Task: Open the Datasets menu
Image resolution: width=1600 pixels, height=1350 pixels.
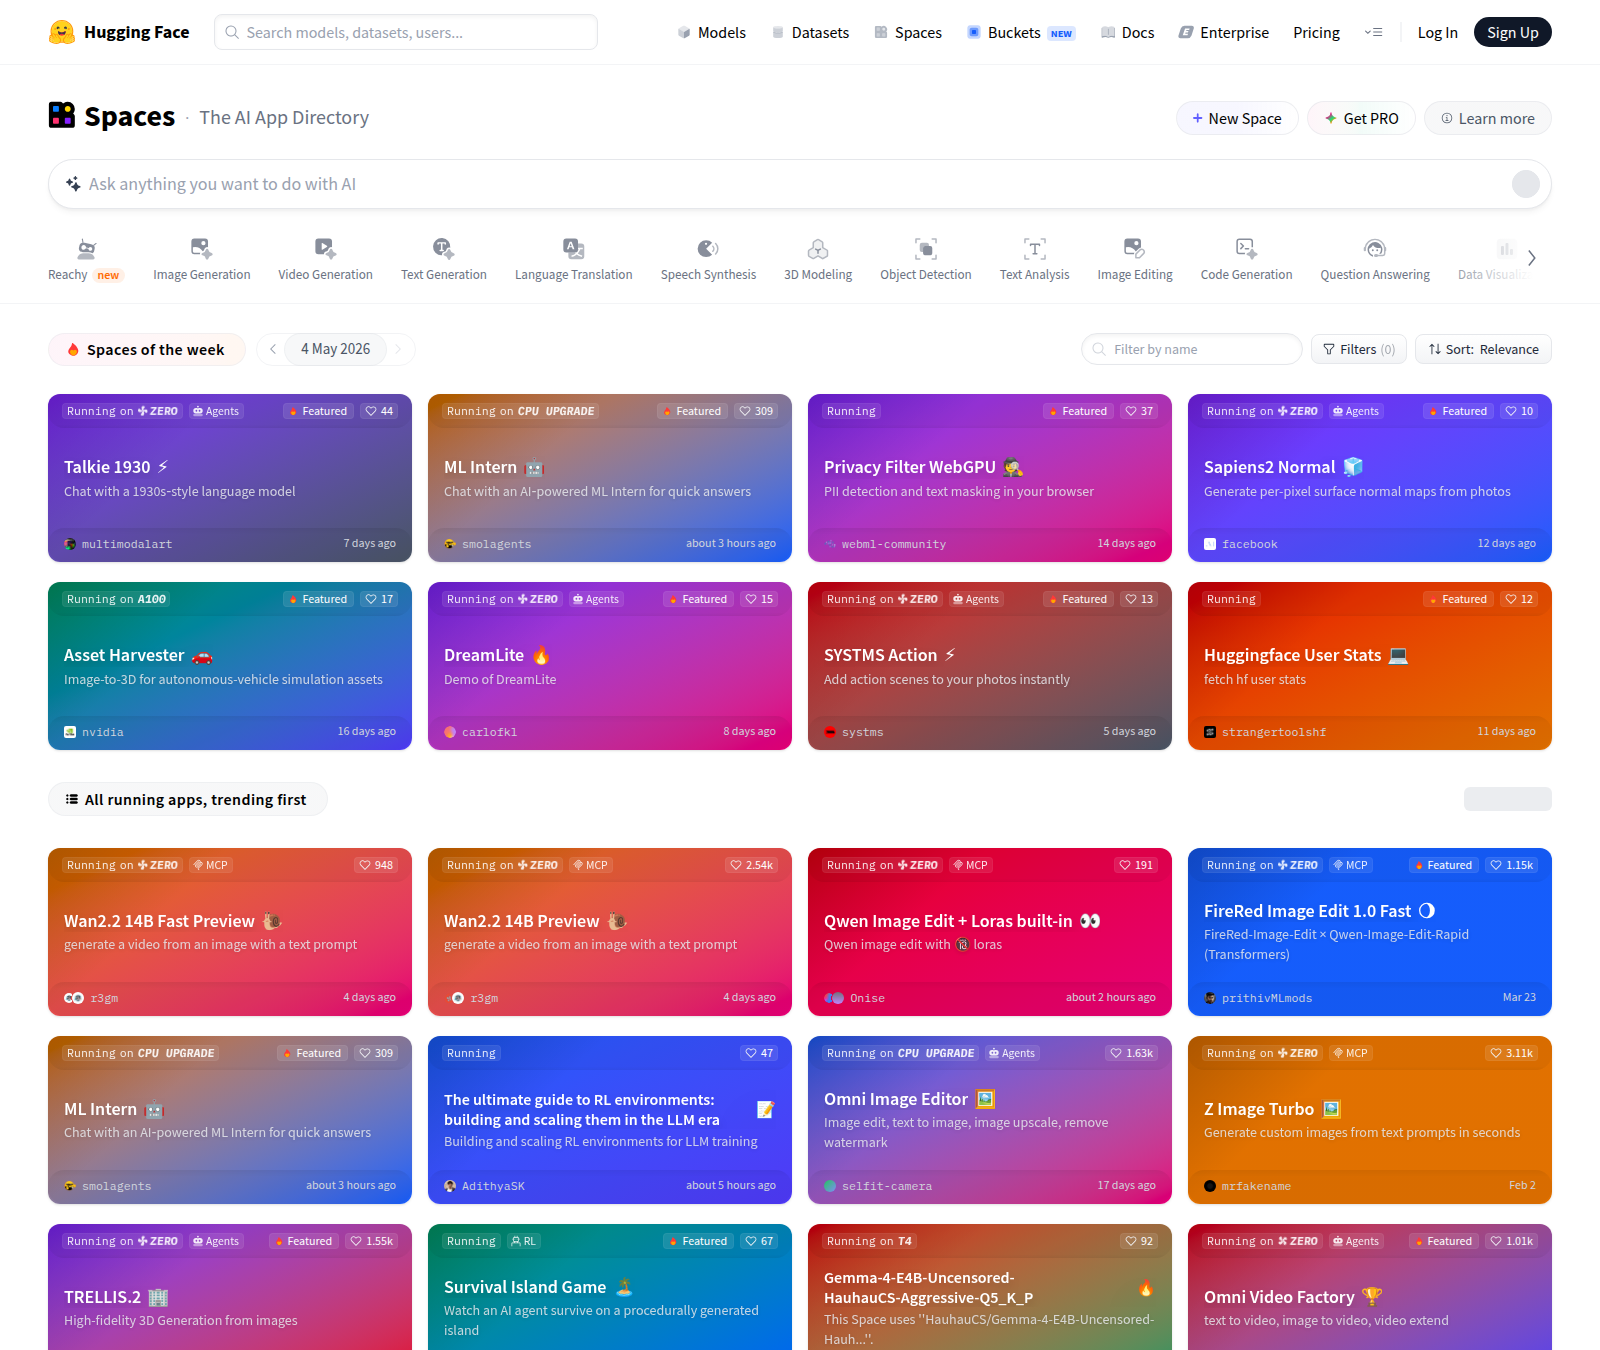Action: click(811, 32)
